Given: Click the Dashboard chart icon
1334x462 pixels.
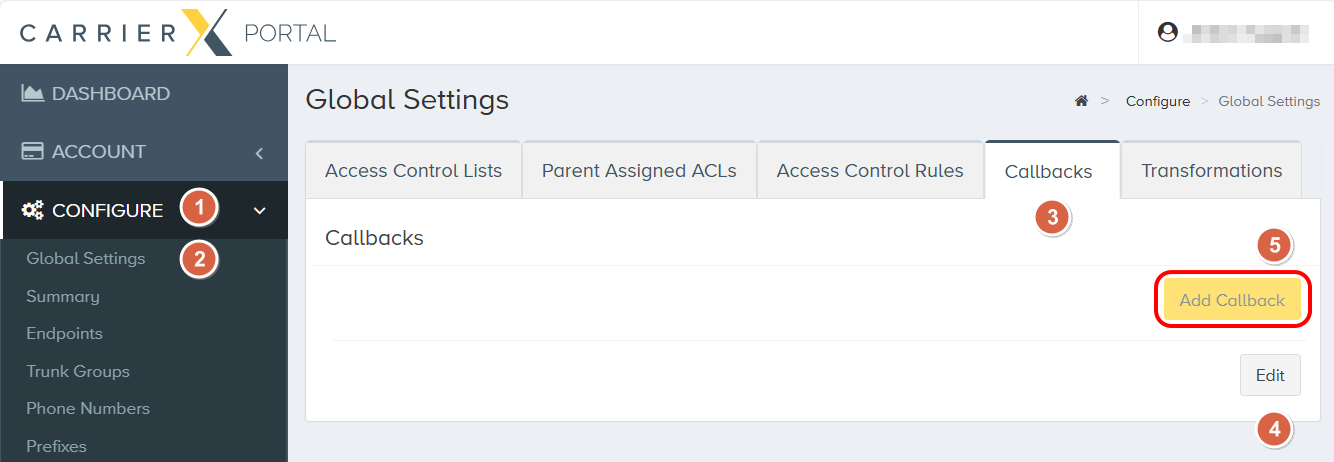Looking at the screenshot, I should [x=33, y=93].
